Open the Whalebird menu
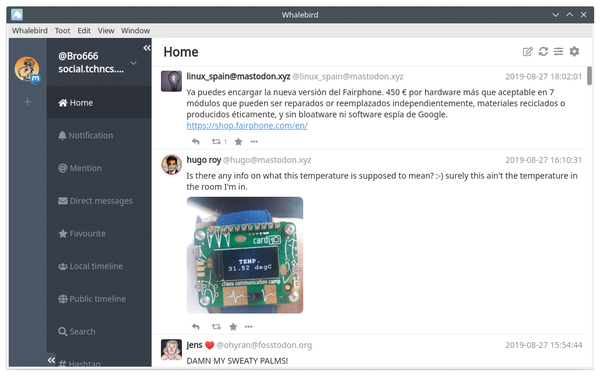600x376 pixels. [29, 31]
